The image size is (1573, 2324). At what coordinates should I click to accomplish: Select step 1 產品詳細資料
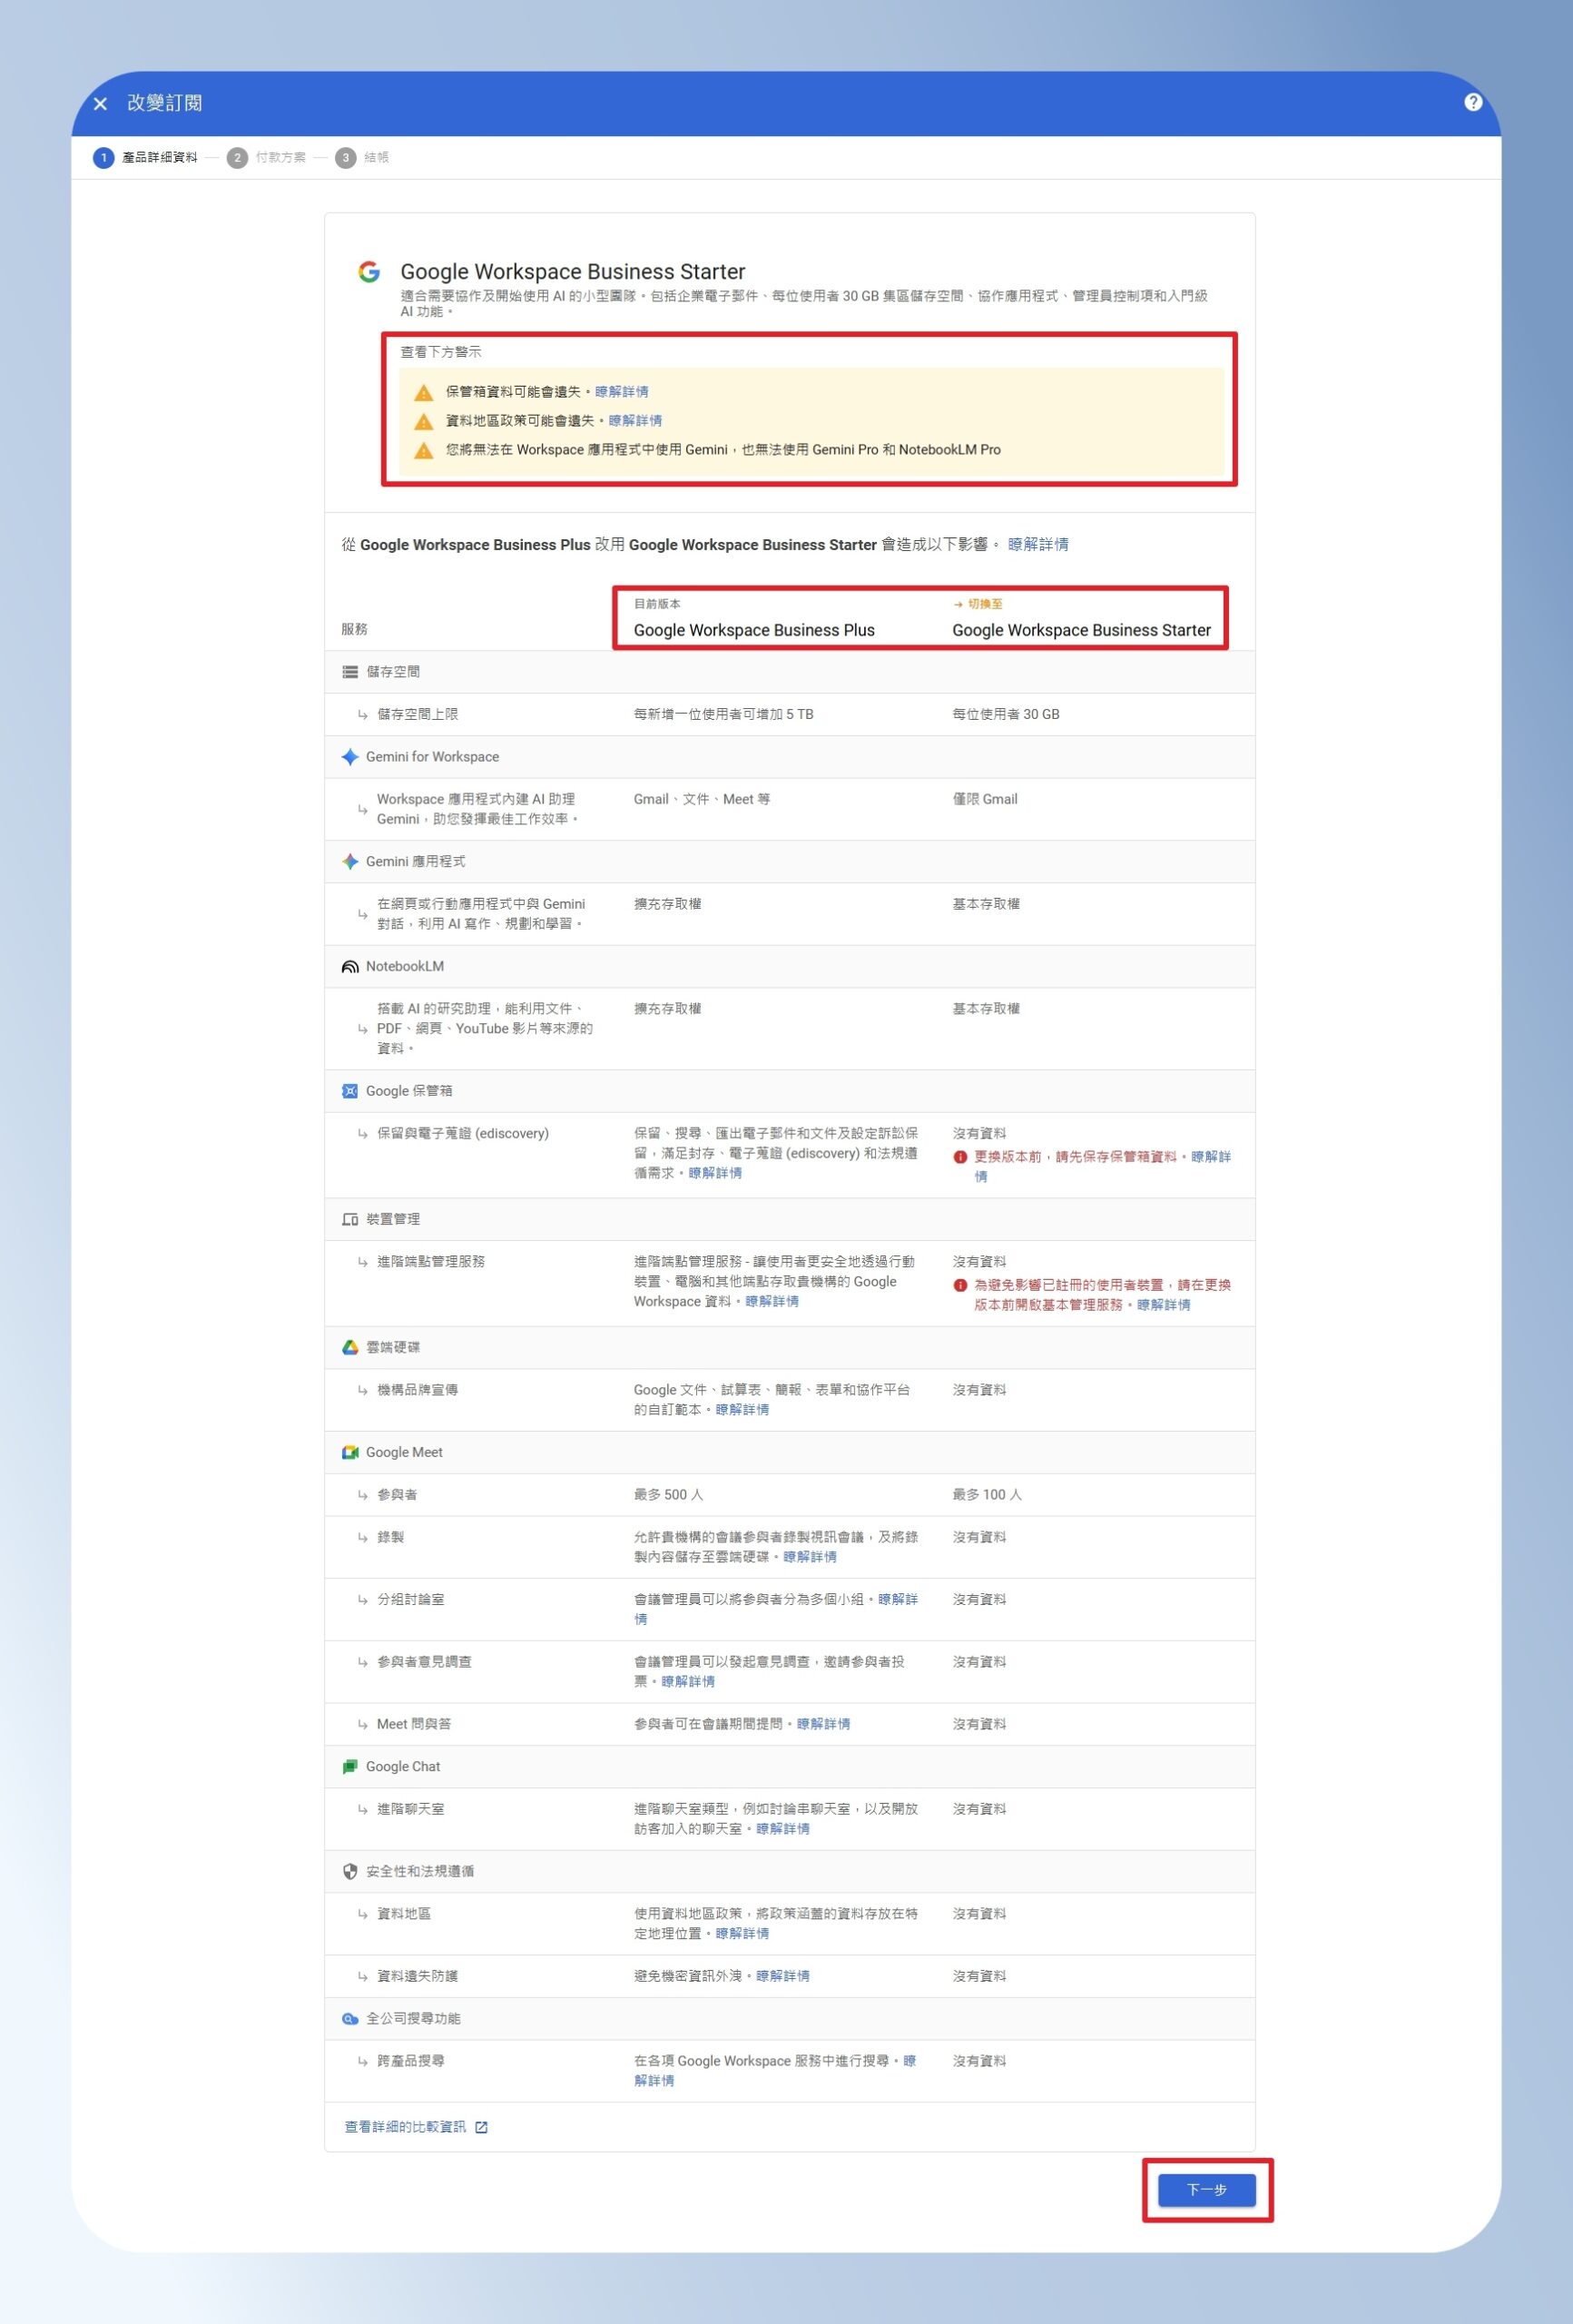145,157
